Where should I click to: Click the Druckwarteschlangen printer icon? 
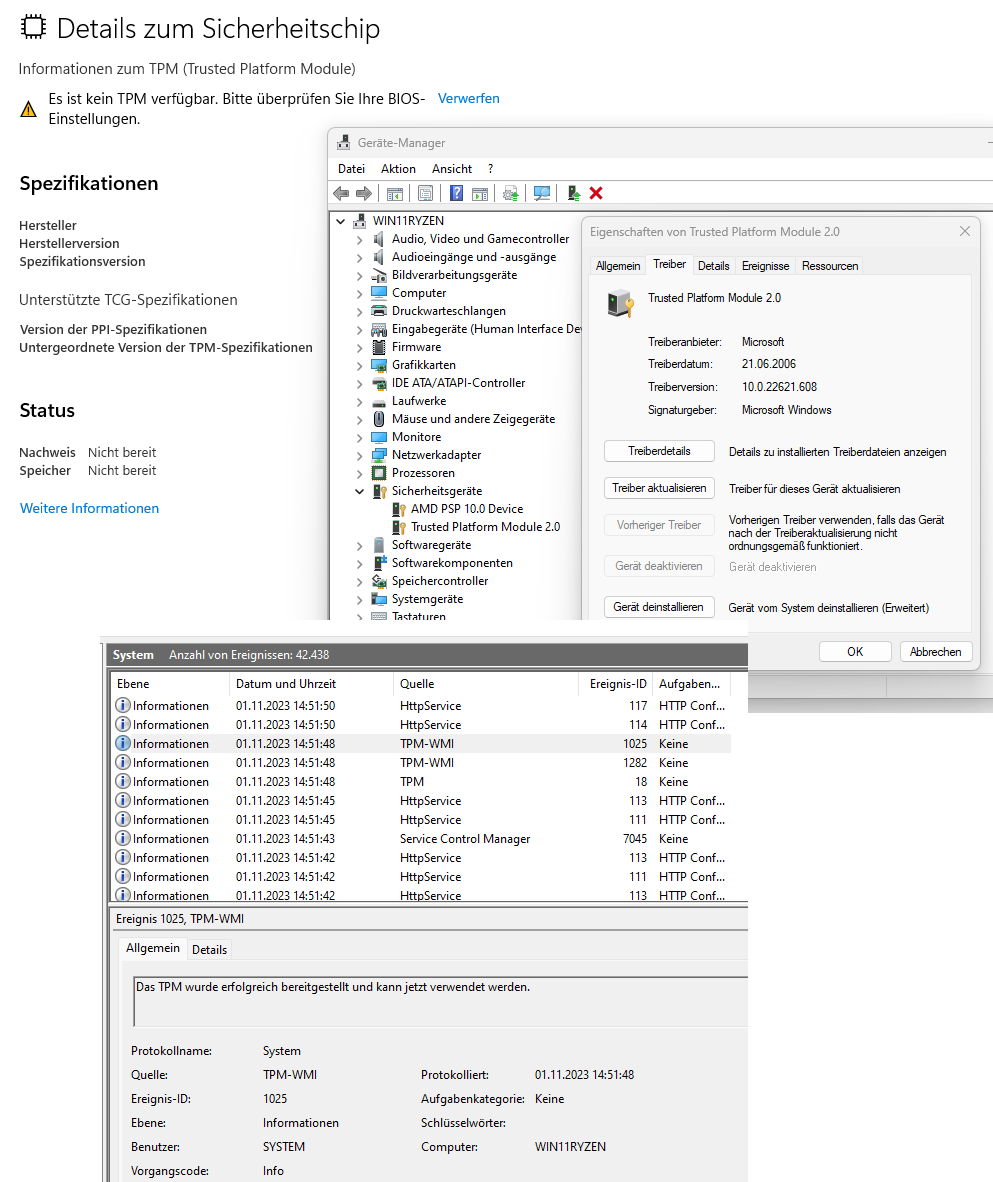pos(379,311)
